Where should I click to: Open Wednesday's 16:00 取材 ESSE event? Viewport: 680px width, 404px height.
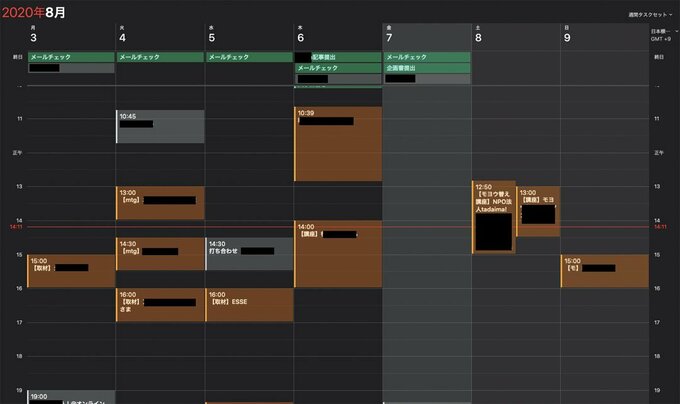[x=249, y=305]
